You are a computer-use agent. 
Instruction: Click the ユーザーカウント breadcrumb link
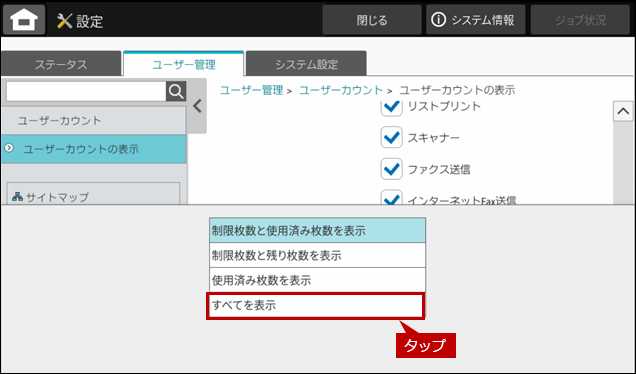341,90
